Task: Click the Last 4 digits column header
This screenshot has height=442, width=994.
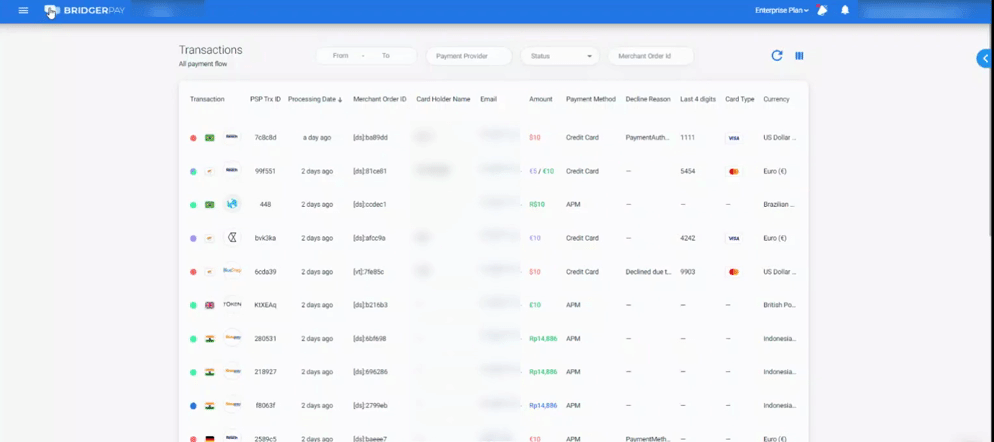Action: point(698,99)
